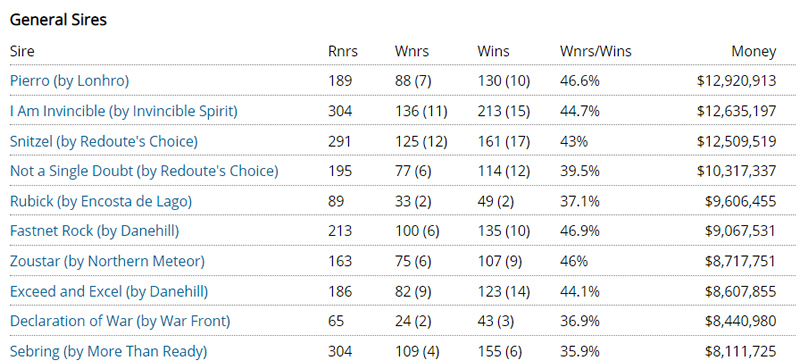Select the Wnrs/Wins column header
This screenshot has width=800, height=361.
(595, 51)
